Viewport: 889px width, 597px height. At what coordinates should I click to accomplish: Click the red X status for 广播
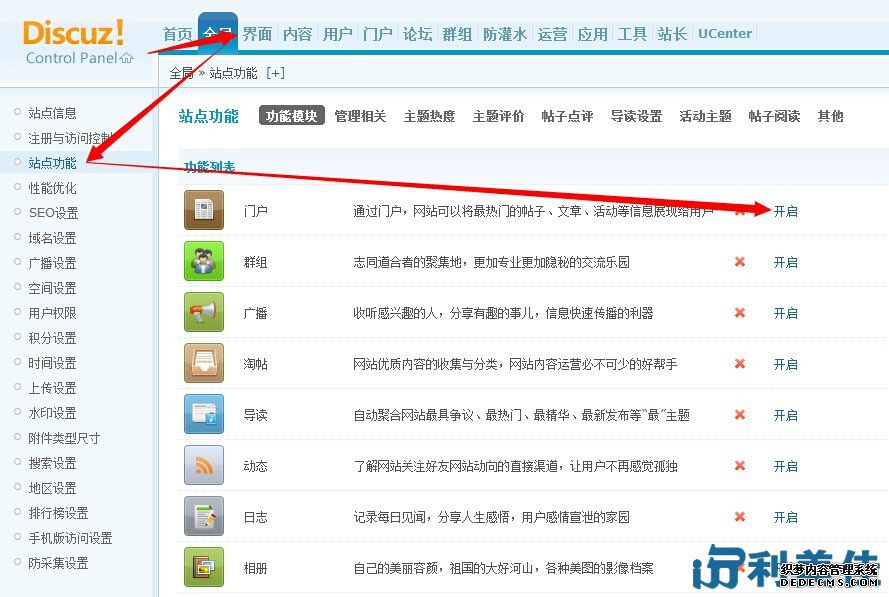tap(740, 313)
